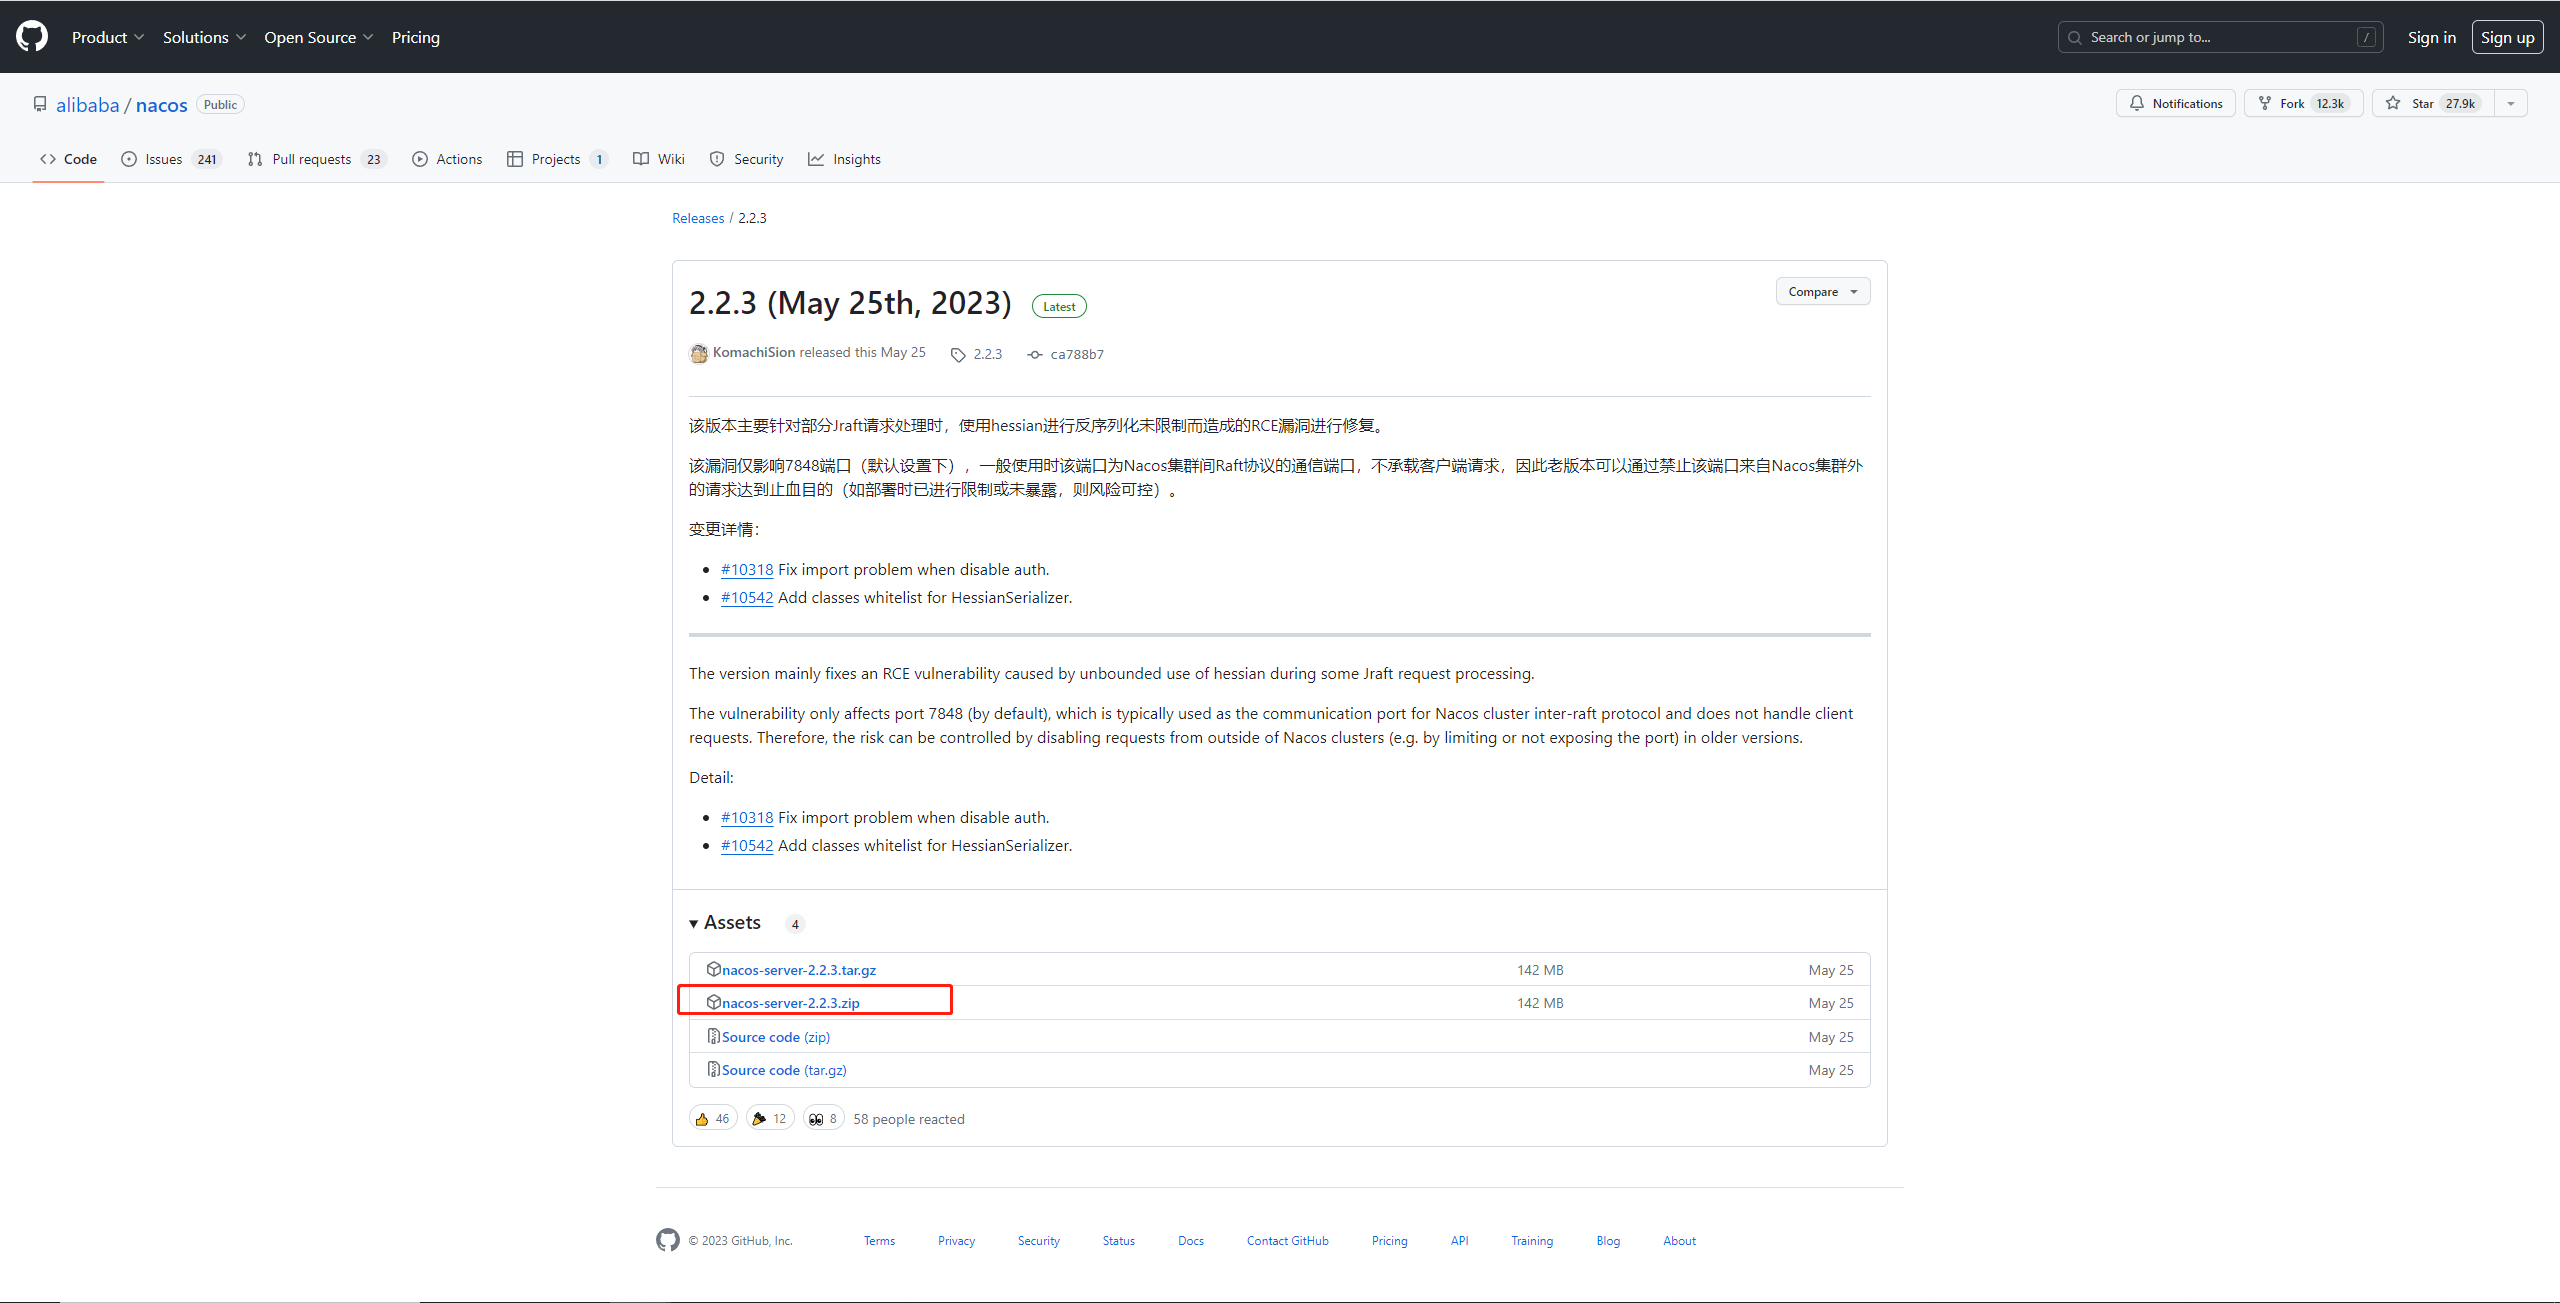
Task: Open commit ca788b7
Action: click(x=1077, y=354)
